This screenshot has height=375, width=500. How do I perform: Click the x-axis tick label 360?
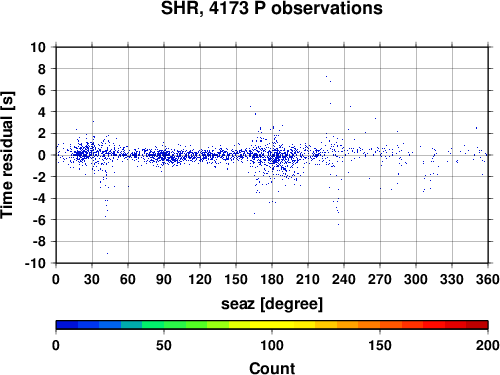pos(488,279)
